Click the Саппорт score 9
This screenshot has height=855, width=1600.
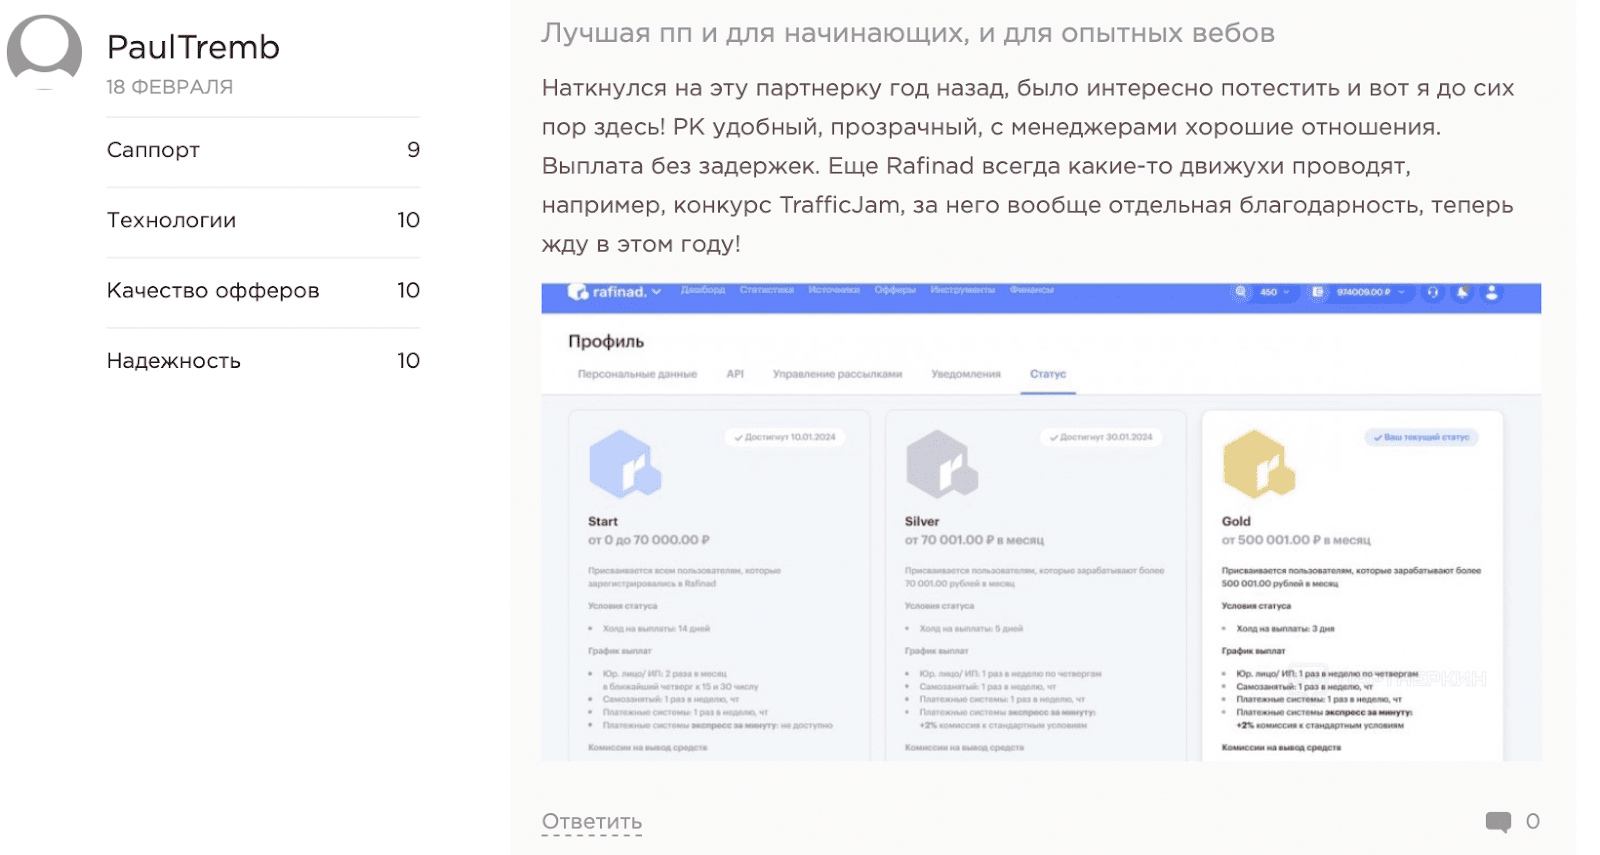[413, 150]
